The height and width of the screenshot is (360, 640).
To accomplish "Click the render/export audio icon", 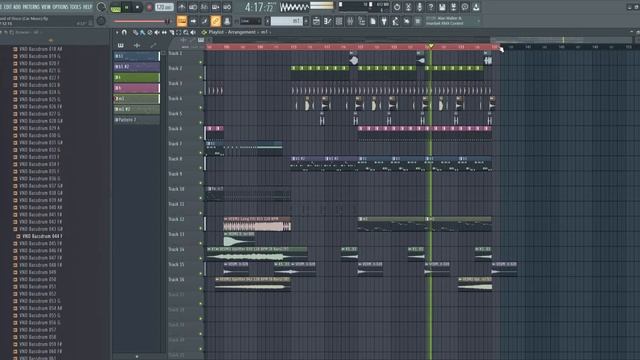I will click(453, 7).
